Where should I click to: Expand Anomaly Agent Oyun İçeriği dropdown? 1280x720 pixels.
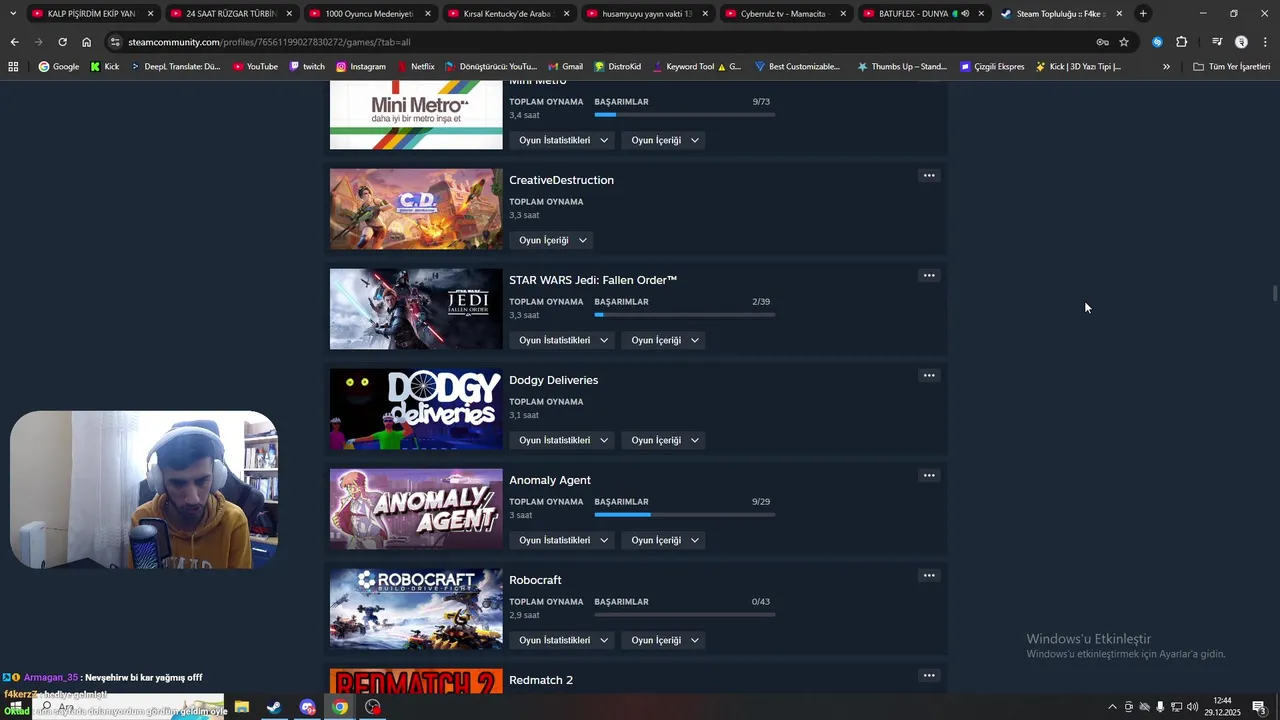[x=665, y=540]
